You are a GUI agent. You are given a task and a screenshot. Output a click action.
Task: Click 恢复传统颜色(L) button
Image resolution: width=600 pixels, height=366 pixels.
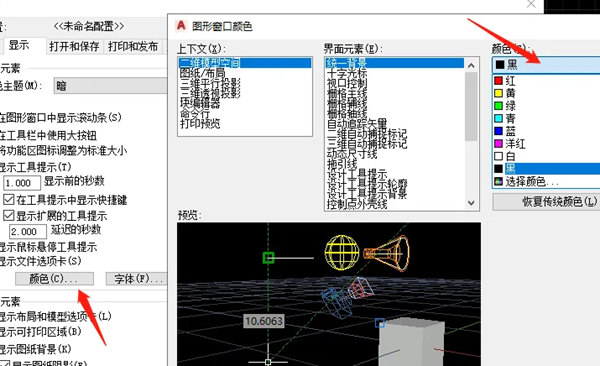coord(546,202)
